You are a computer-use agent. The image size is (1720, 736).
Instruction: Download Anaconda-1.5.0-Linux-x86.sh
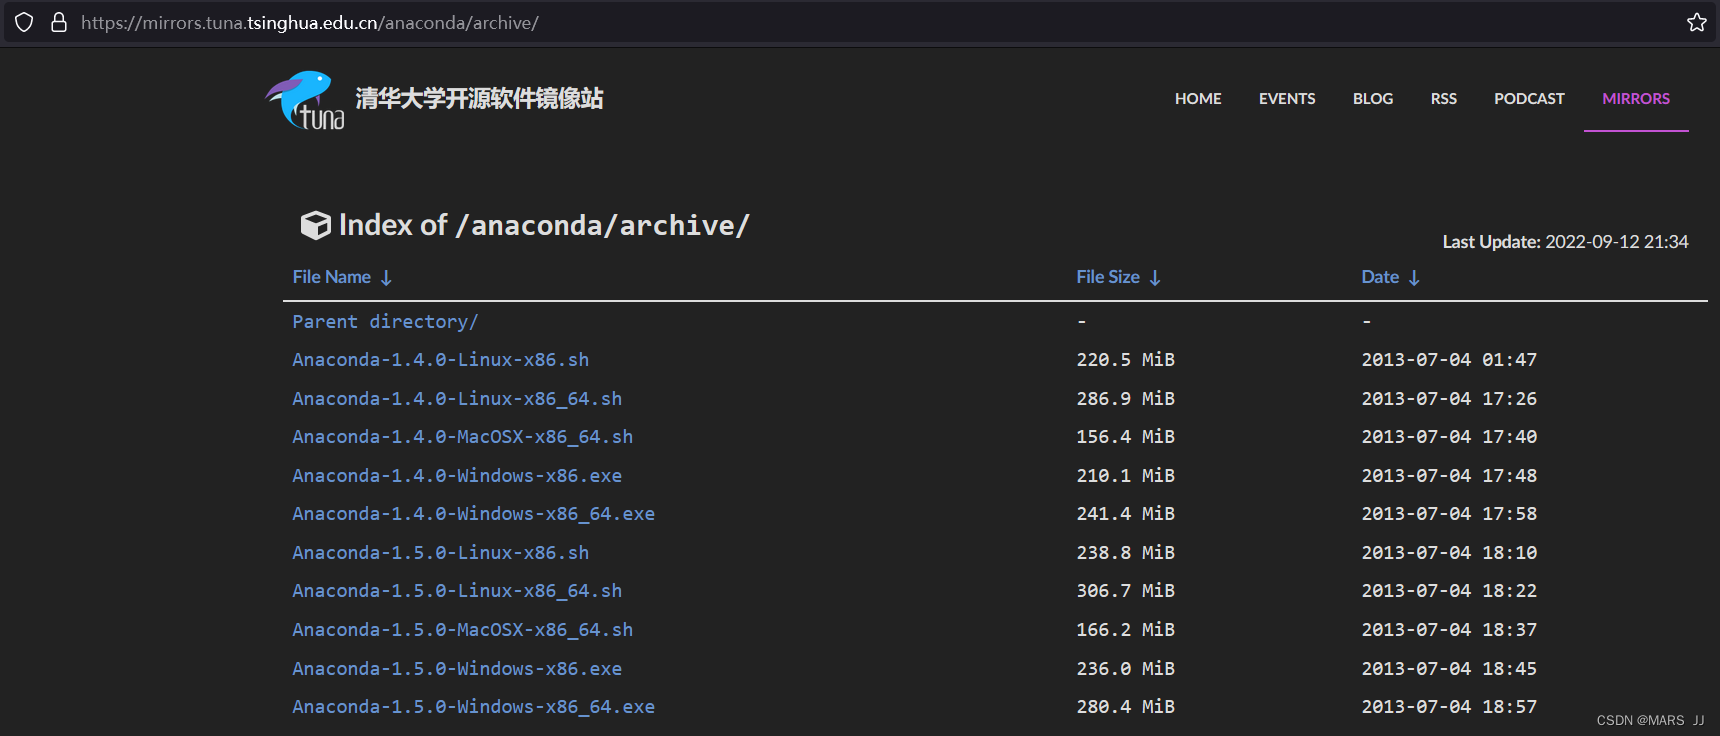click(440, 553)
